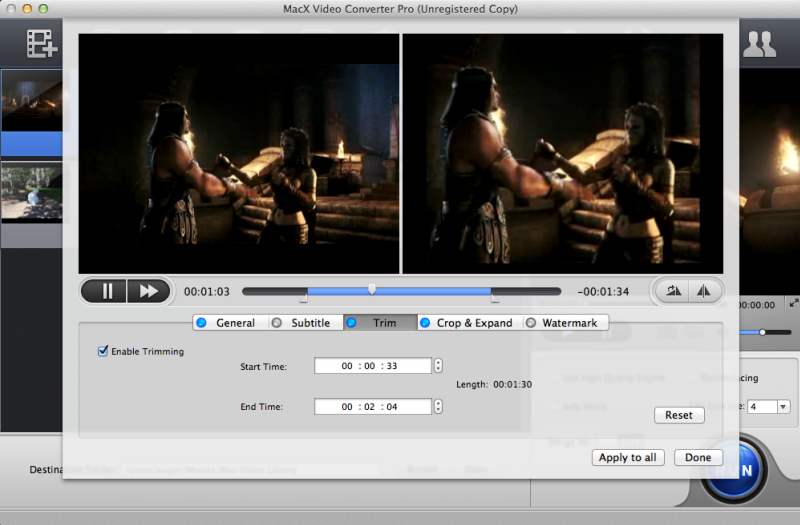The height and width of the screenshot is (525, 800).
Task: Select the second video thumbnail in the list
Action: click(x=32, y=192)
